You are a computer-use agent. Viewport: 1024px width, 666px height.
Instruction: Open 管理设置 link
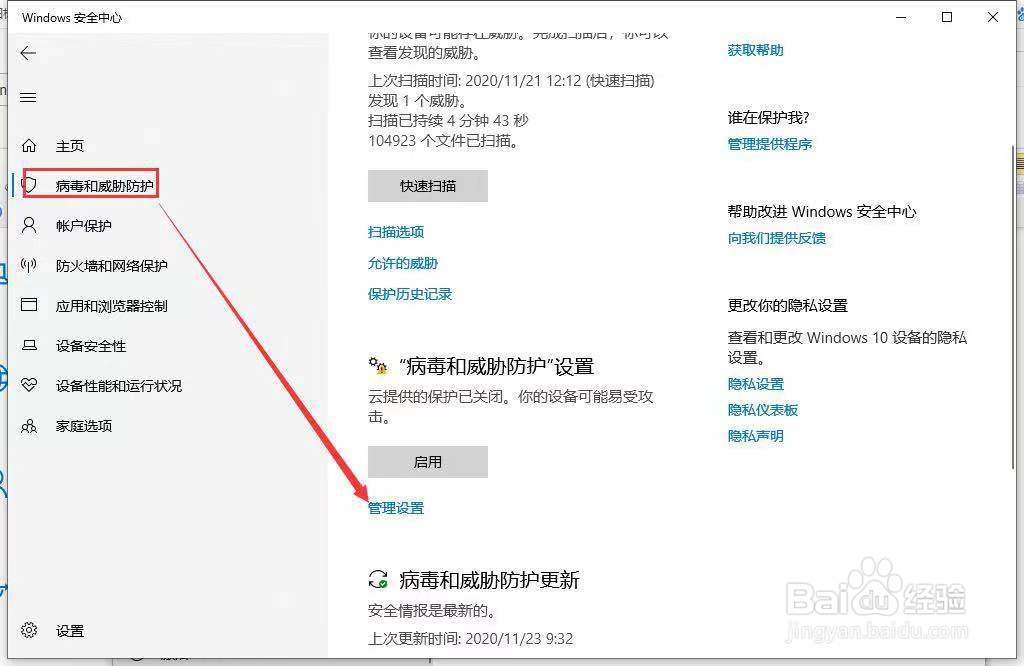pos(396,508)
